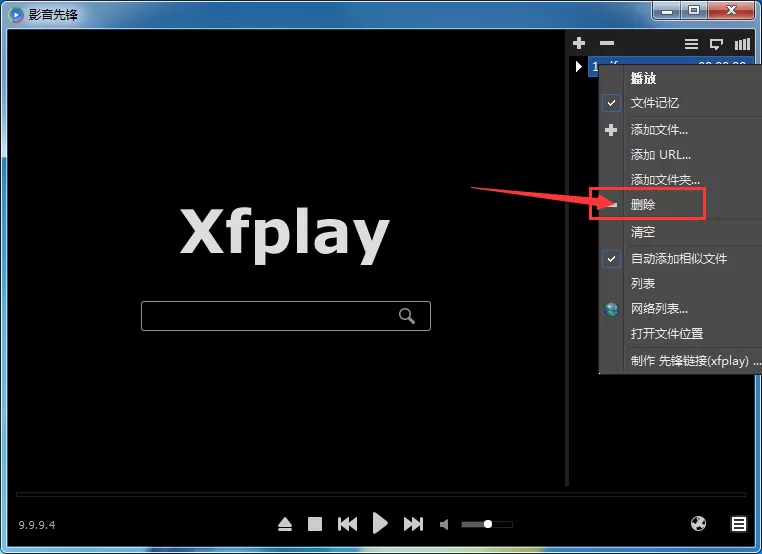This screenshot has height=554, width=762.
Task: Maximize the 影音先锋 window
Action: coord(694,11)
